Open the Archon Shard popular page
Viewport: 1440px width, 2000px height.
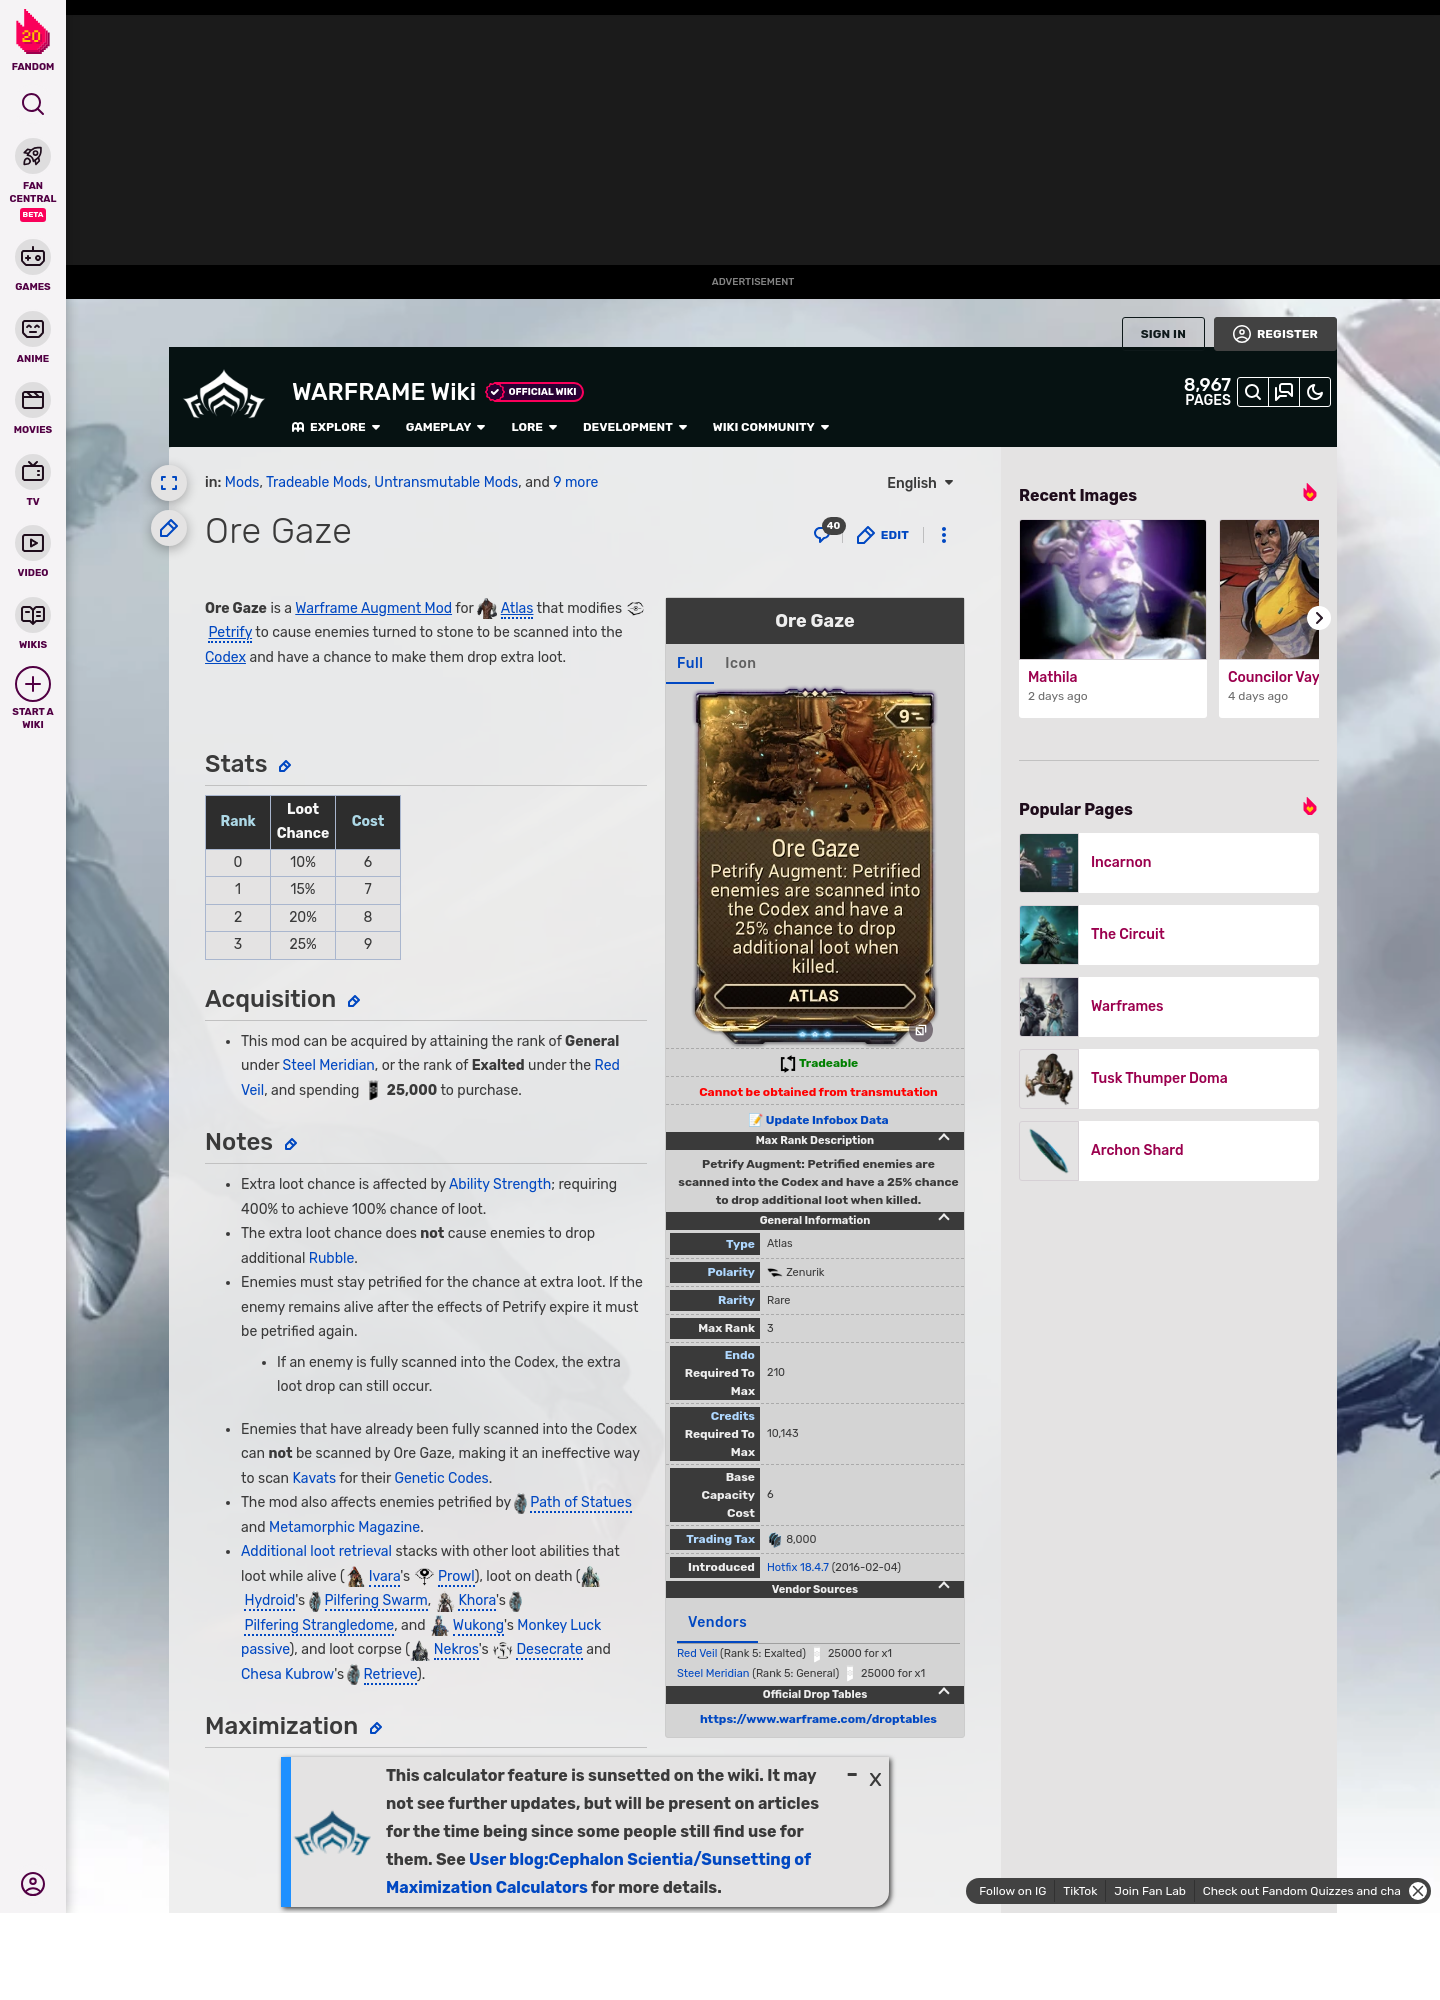[x=1169, y=1151]
